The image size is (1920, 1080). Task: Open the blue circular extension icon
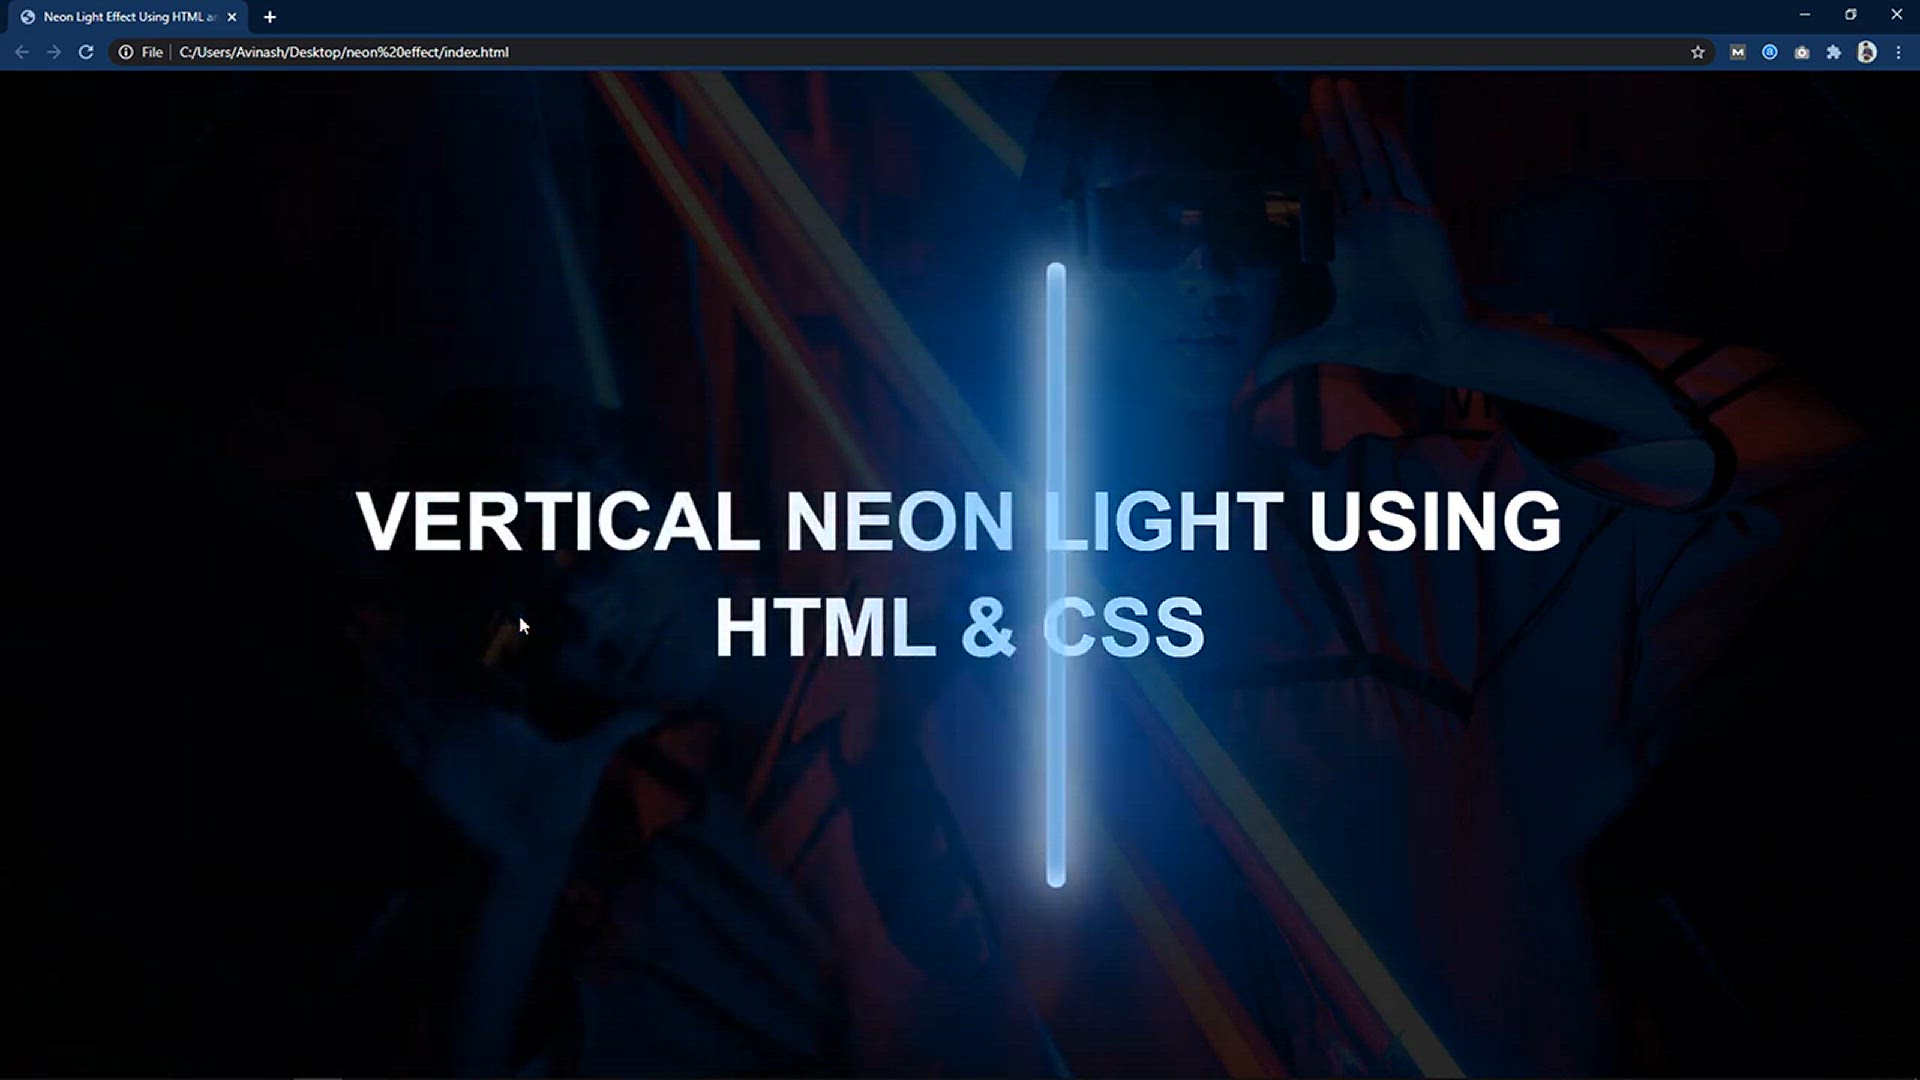coord(1770,52)
